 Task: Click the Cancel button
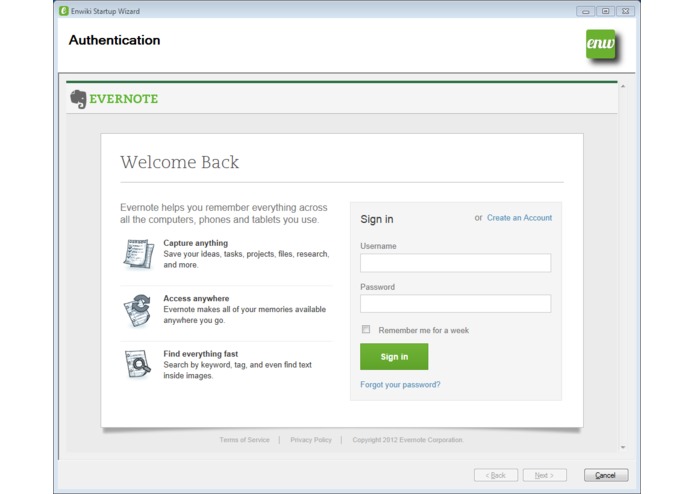coord(606,475)
